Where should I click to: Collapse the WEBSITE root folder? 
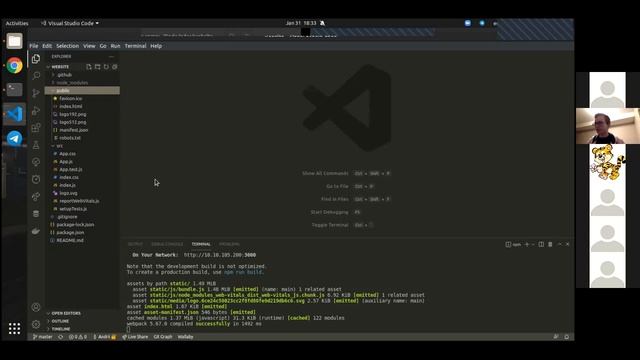60,67
